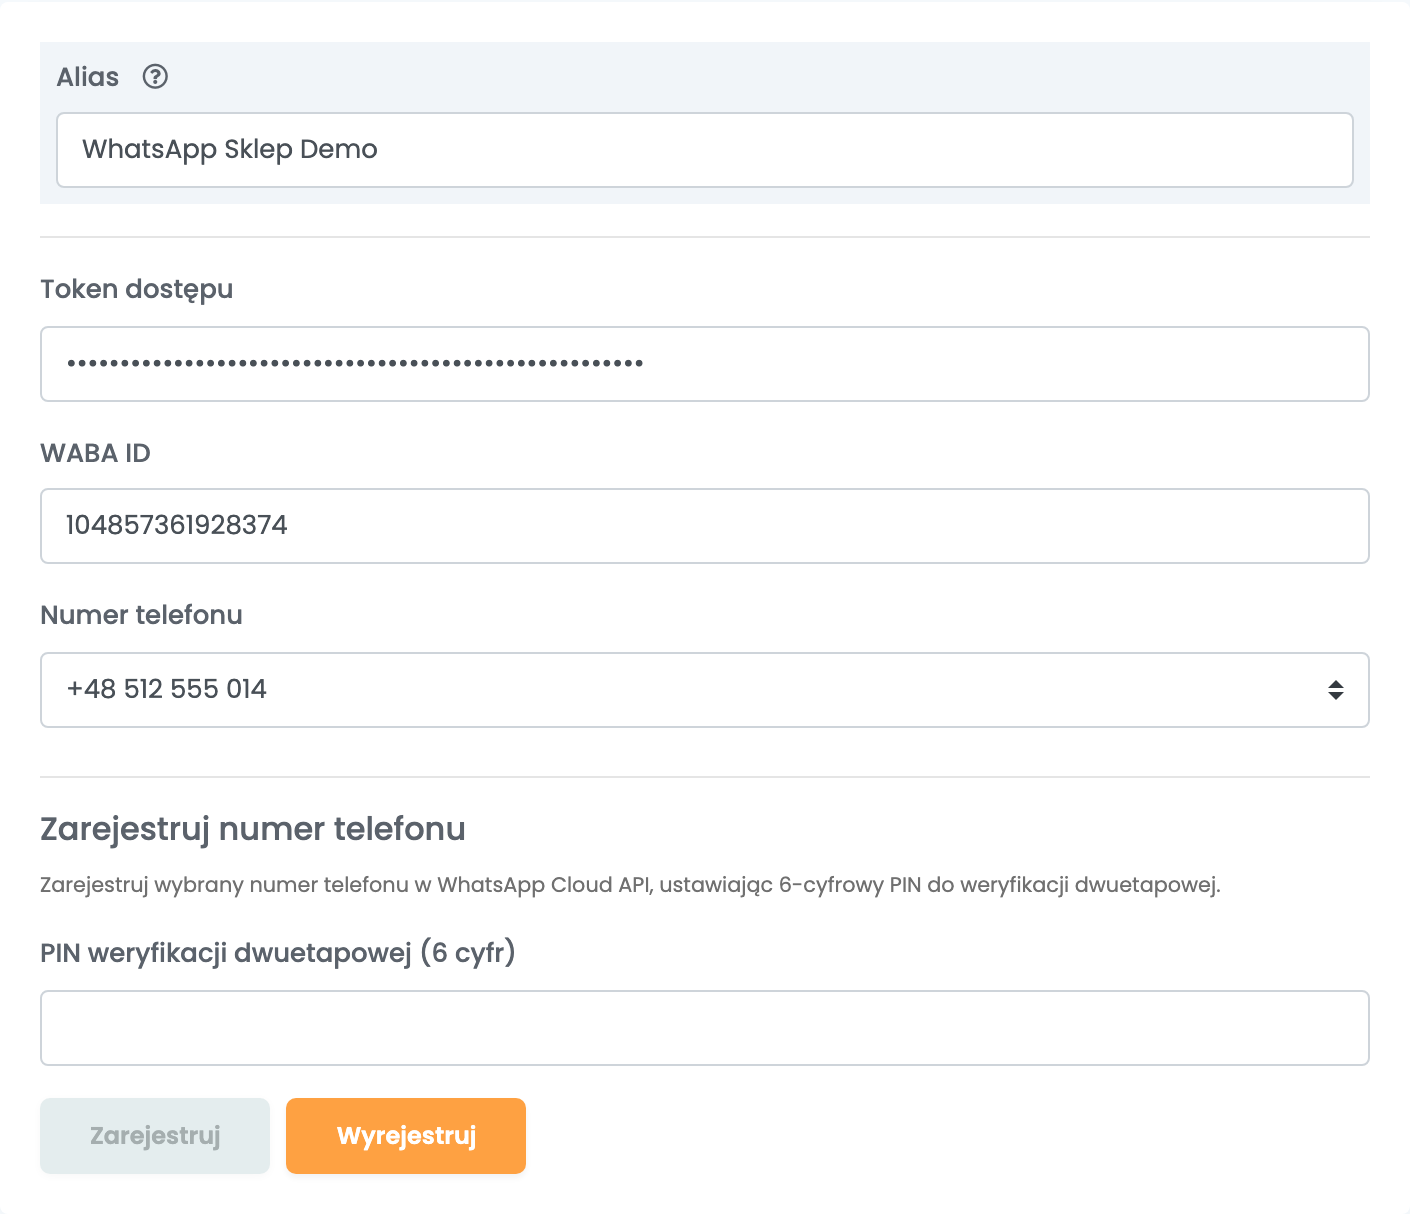Open the Numer telefonu dropdown
Screen dimensions: 1410x1214
[x=705, y=690]
